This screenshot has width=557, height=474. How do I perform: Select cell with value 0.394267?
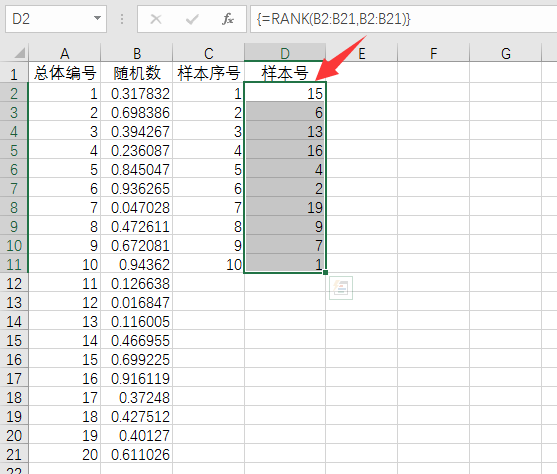pyautogui.click(x=137, y=131)
